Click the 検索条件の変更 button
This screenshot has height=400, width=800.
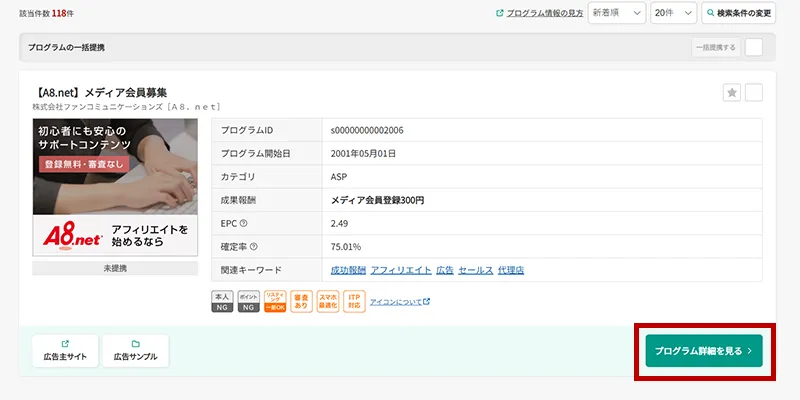coord(738,13)
